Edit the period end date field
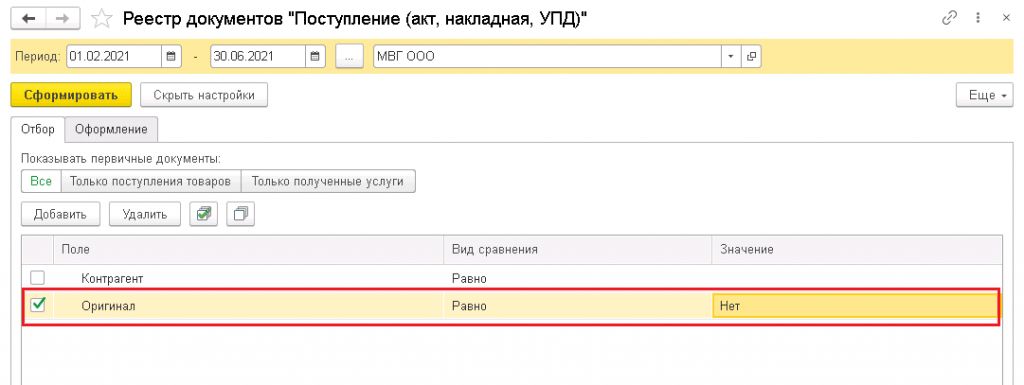 259,56
